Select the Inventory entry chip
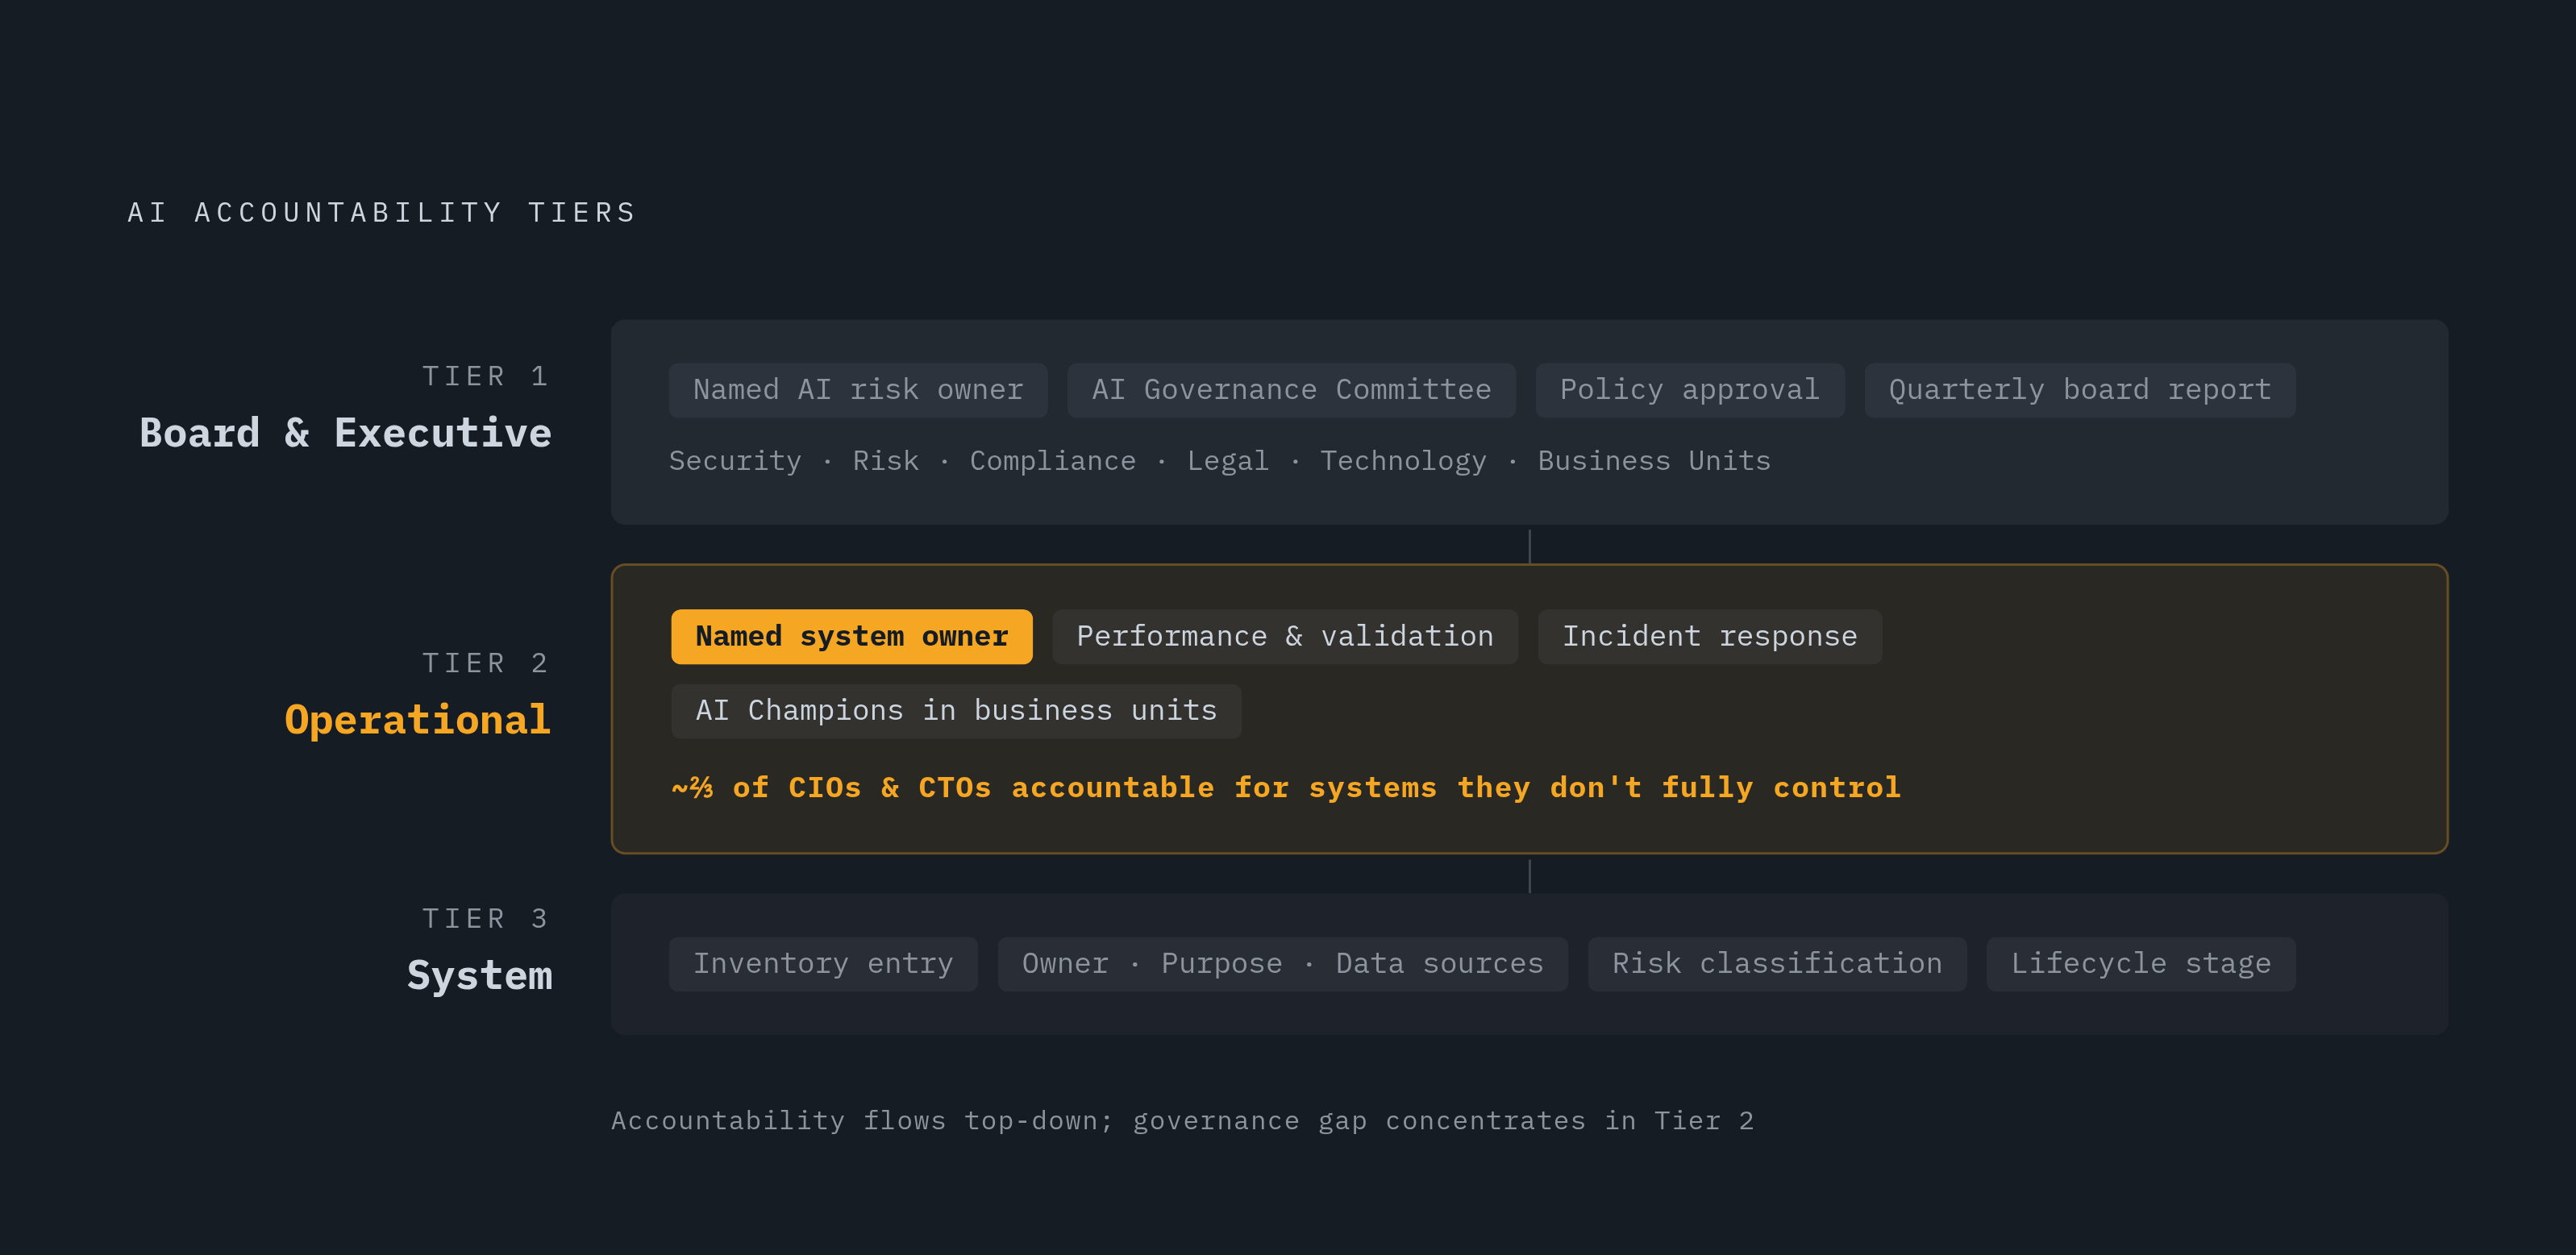Screen dimensions: 2576x1255 [823, 964]
